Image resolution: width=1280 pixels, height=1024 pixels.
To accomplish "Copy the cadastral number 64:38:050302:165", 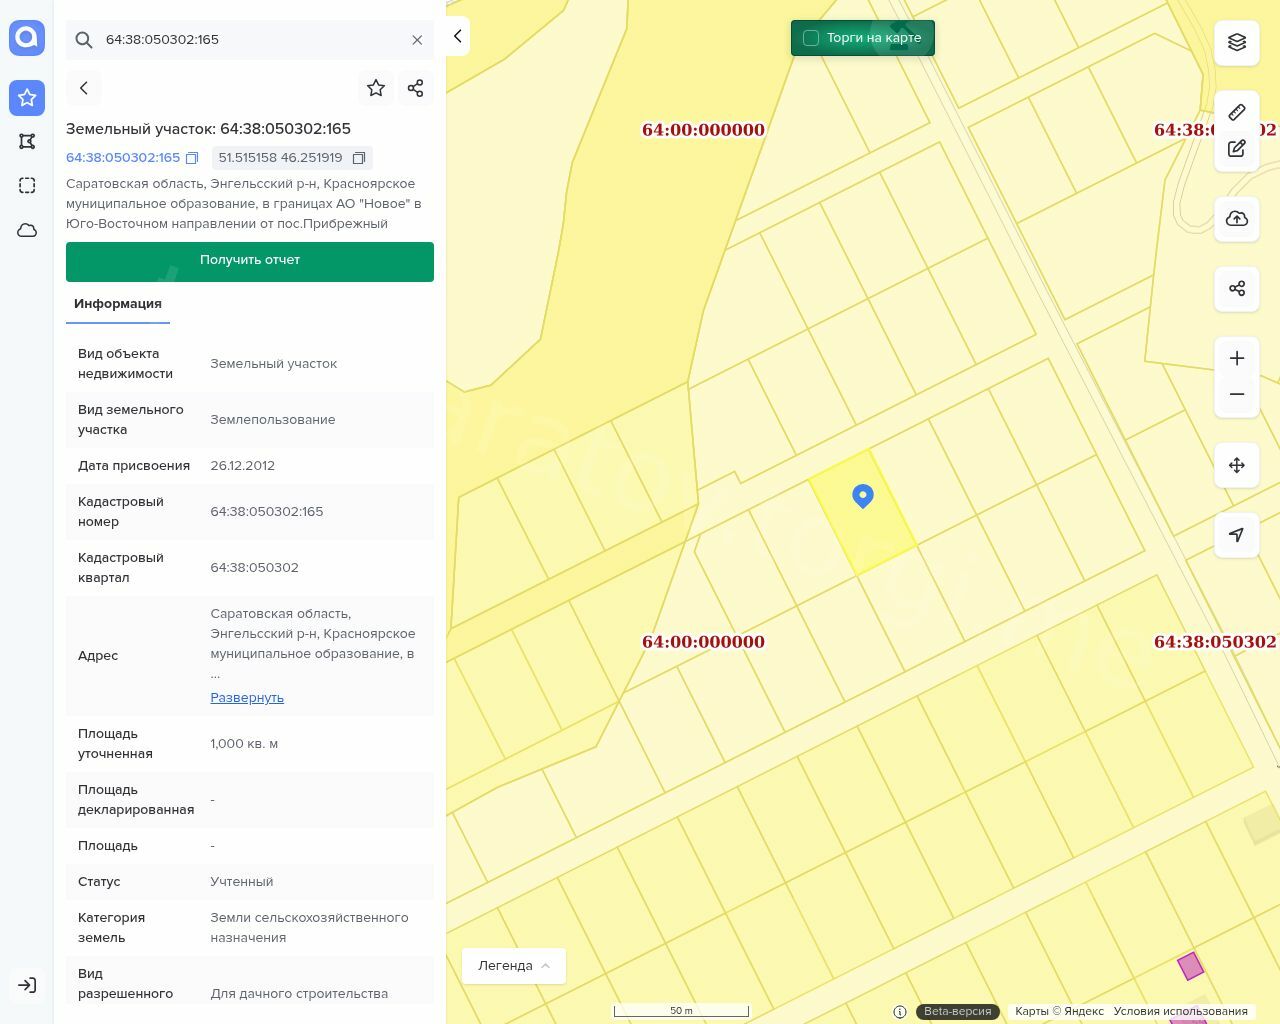I will [192, 158].
